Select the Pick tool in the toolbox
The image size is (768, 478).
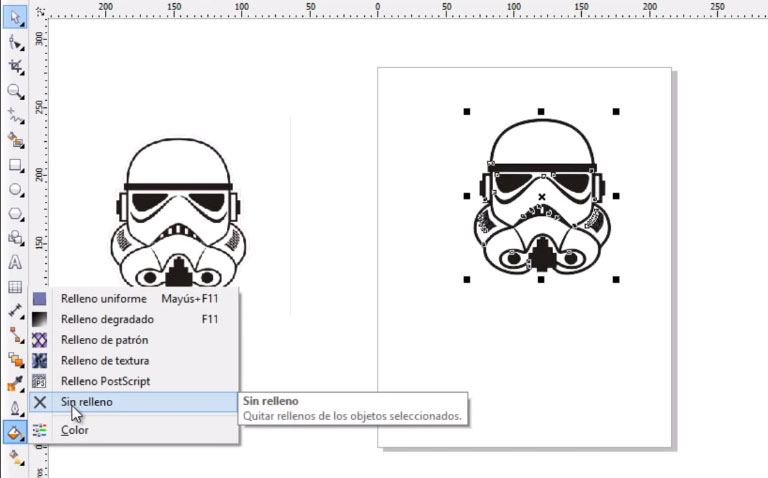pyautogui.click(x=15, y=18)
